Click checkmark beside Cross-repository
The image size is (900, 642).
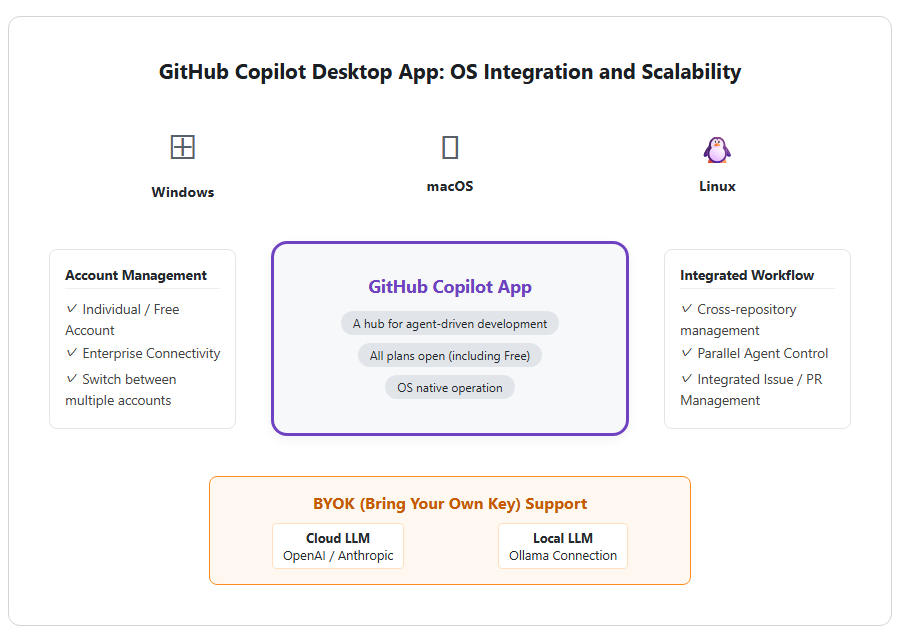point(686,308)
